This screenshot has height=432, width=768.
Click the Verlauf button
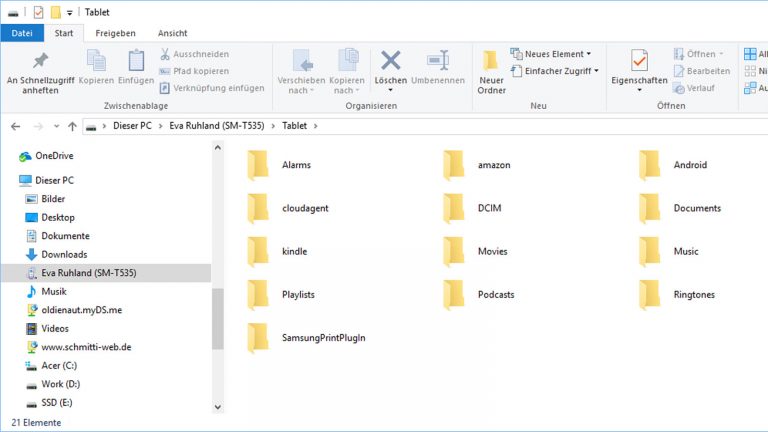(x=699, y=88)
